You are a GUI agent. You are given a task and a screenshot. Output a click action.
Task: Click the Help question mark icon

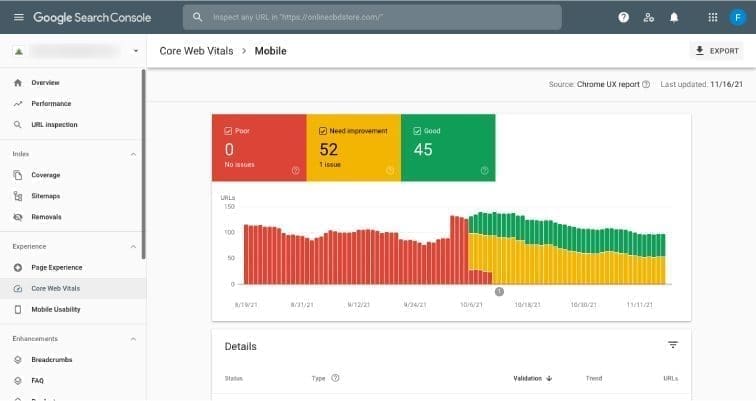tap(624, 18)
